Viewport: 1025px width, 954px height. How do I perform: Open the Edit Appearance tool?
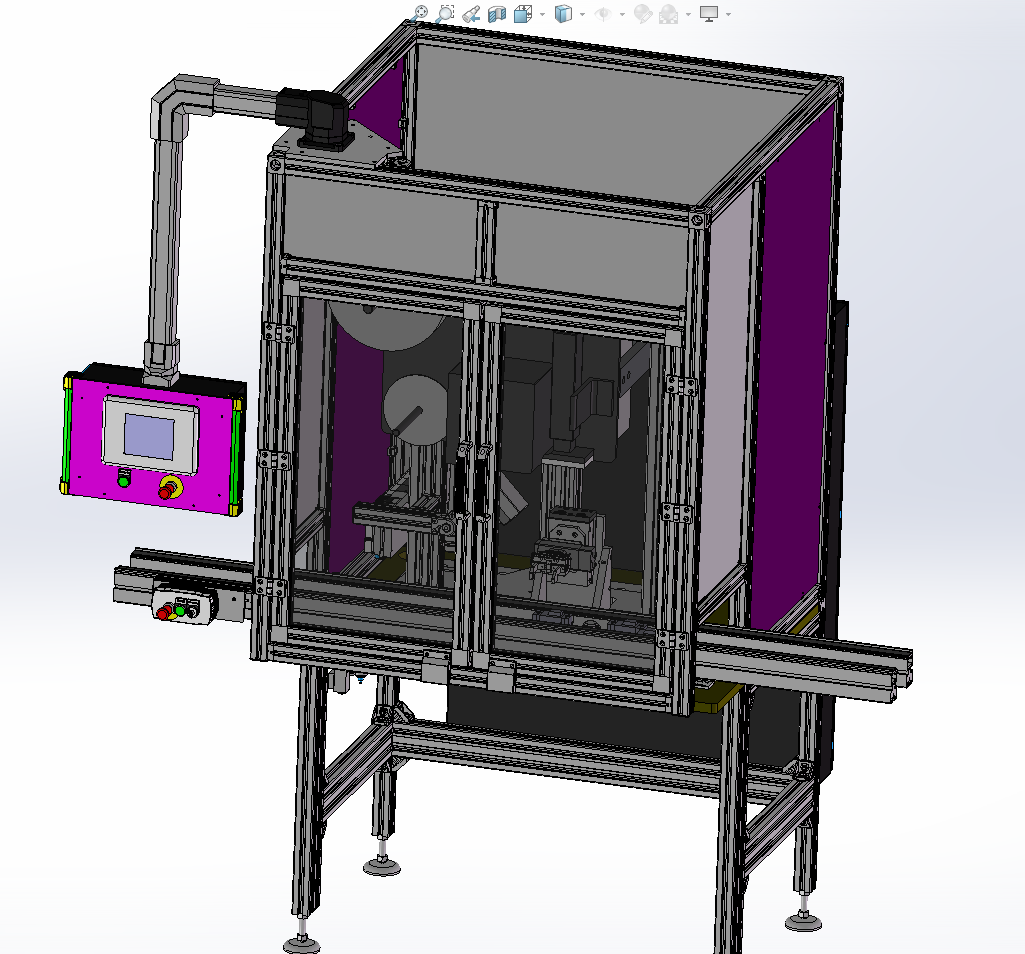pyautogui.click(x=643, y=14)
